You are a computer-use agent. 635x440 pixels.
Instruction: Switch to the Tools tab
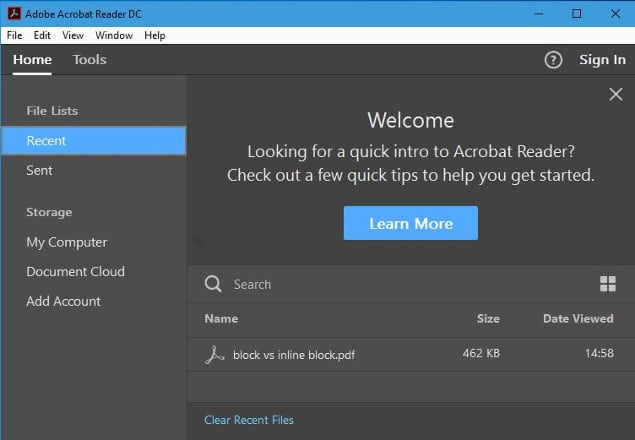[x=89, y=60]
